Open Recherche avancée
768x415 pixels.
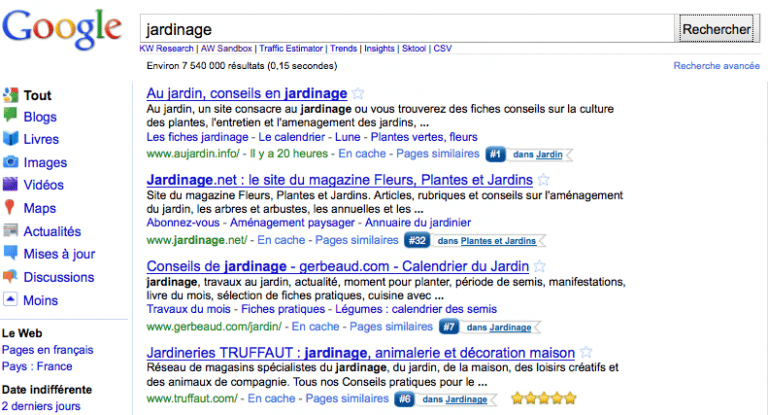tap(717, 66)
